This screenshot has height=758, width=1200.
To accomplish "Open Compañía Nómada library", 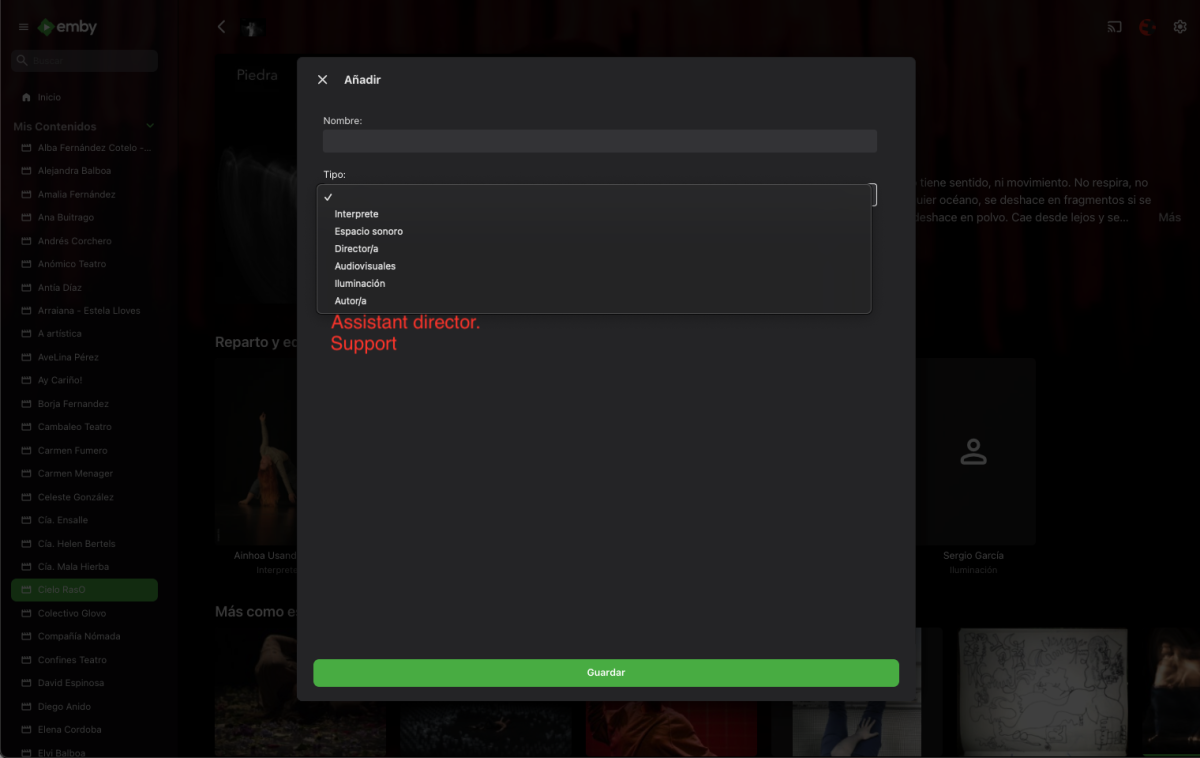I will point(84,637).
